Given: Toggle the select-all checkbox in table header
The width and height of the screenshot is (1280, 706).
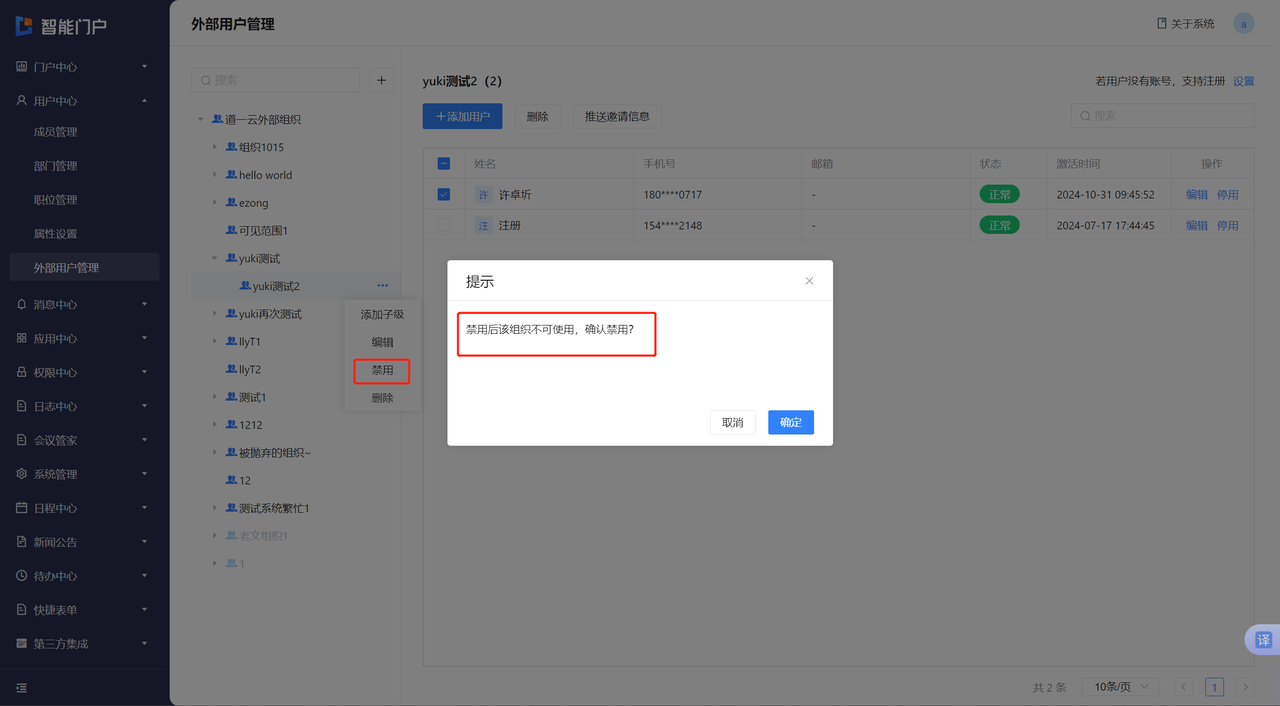Looking at the screenshot, I should tap(444, 164).
